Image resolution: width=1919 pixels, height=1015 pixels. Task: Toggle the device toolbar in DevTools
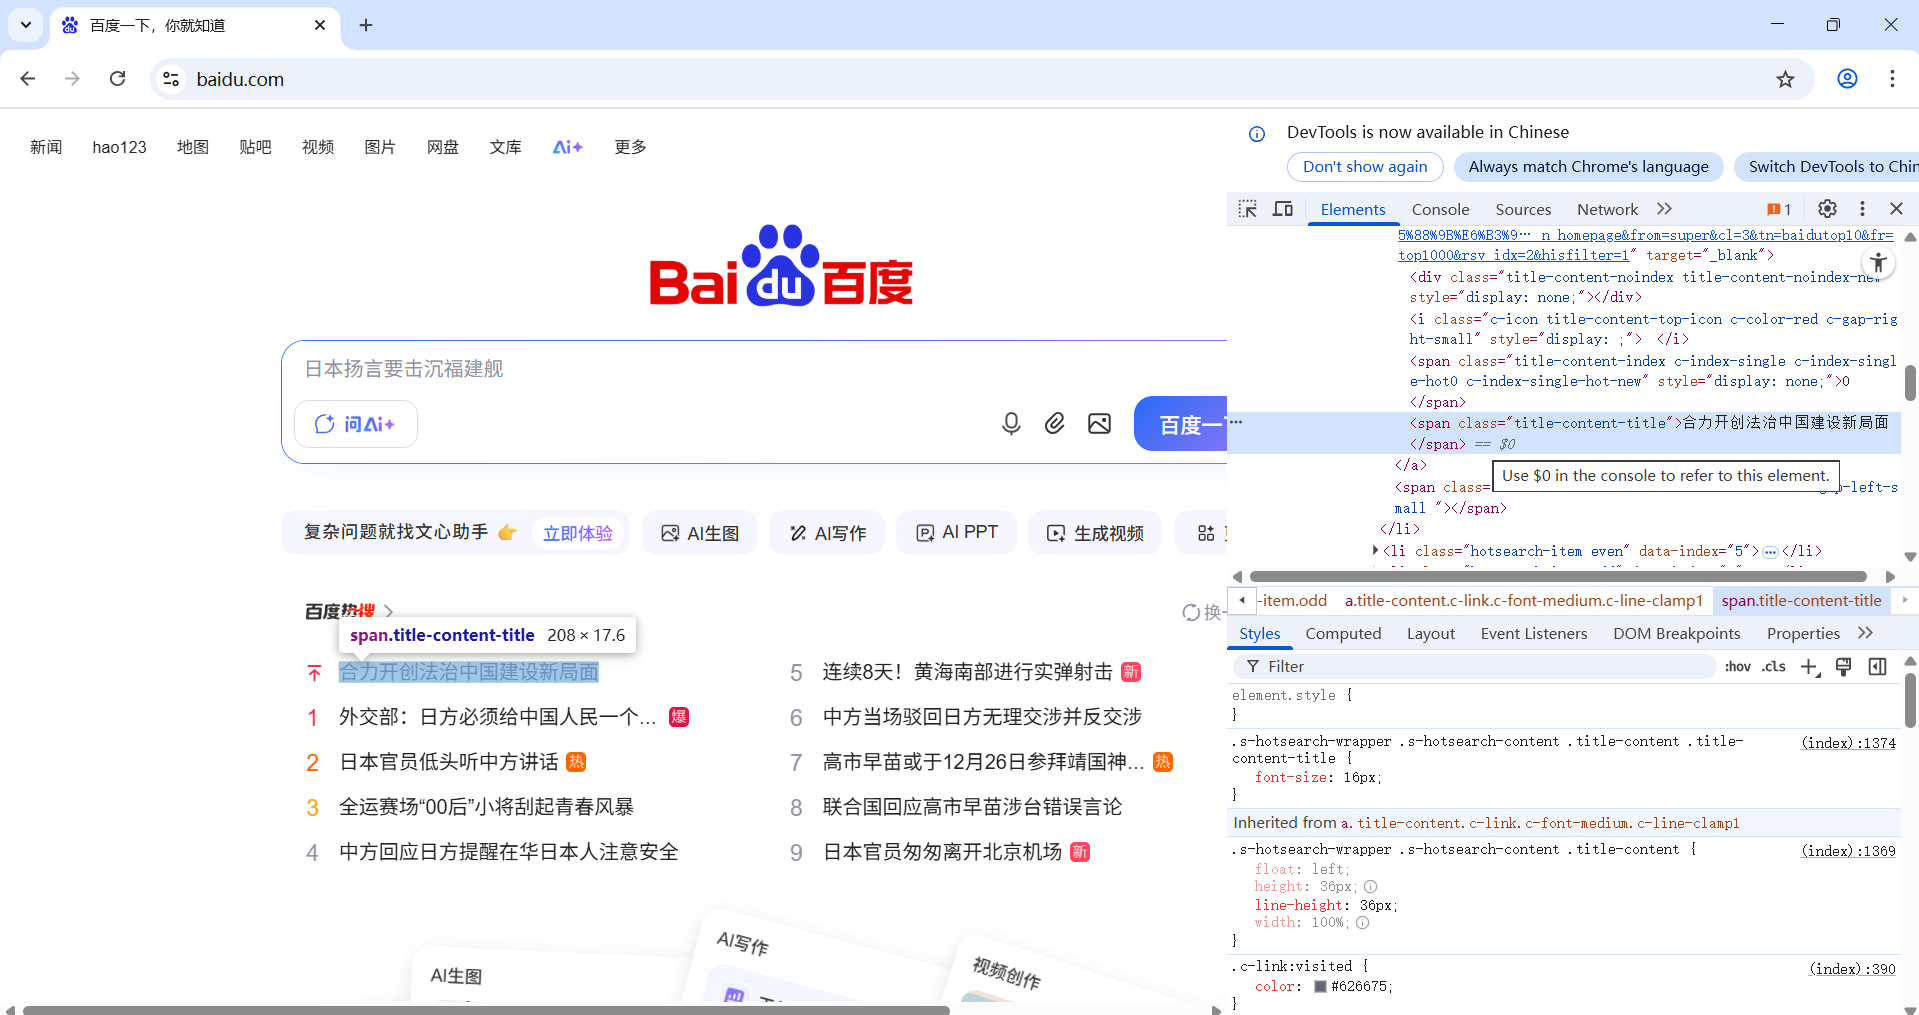1283,209
